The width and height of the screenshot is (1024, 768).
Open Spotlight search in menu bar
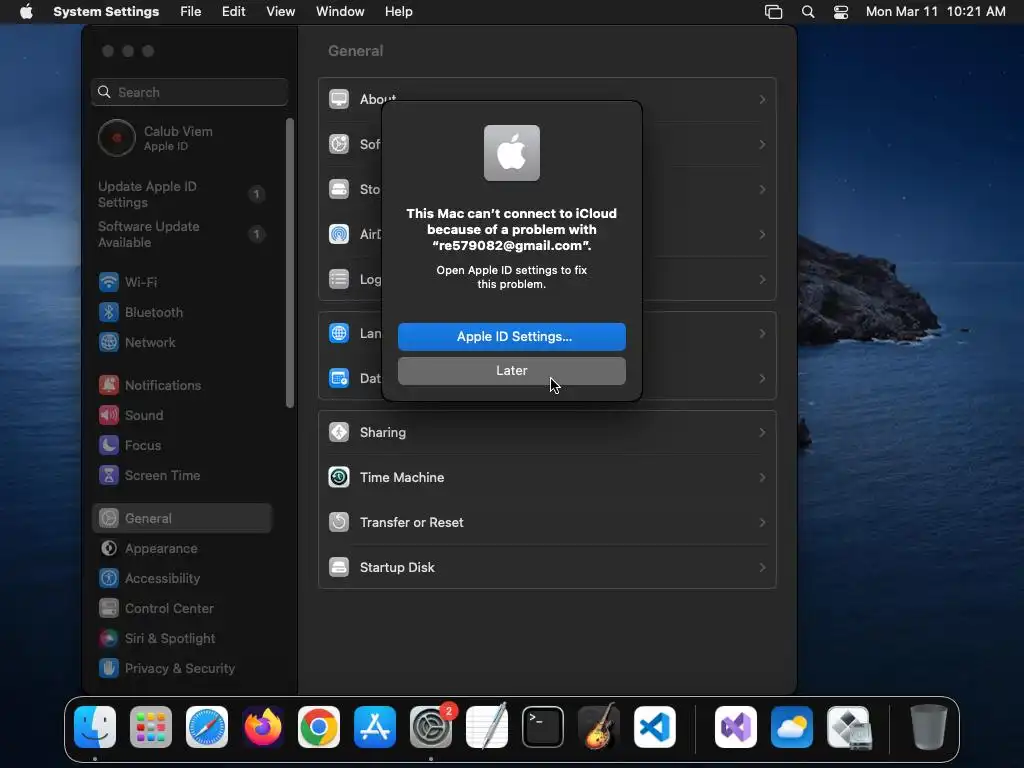(x=808, y=12)
